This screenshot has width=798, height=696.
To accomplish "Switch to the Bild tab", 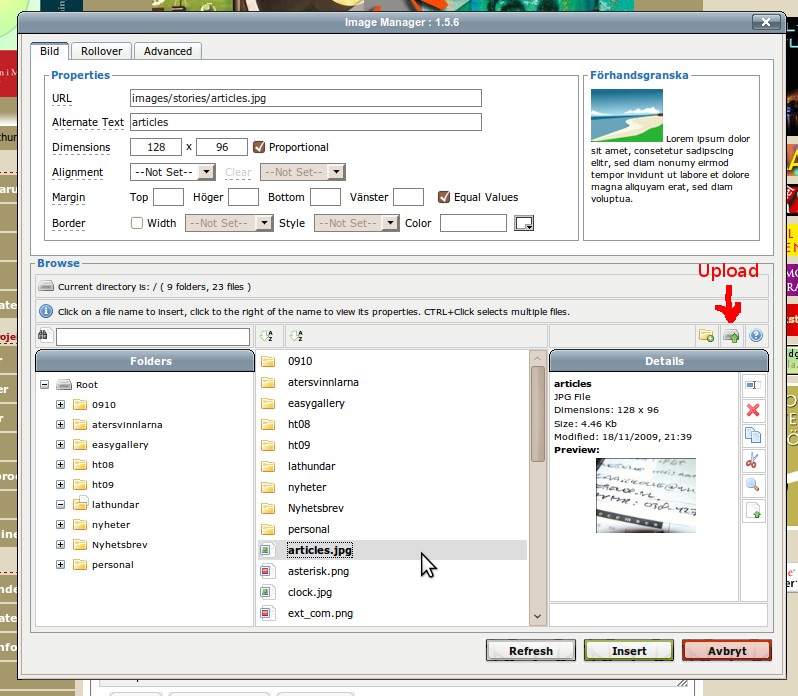I will [49, 51].
